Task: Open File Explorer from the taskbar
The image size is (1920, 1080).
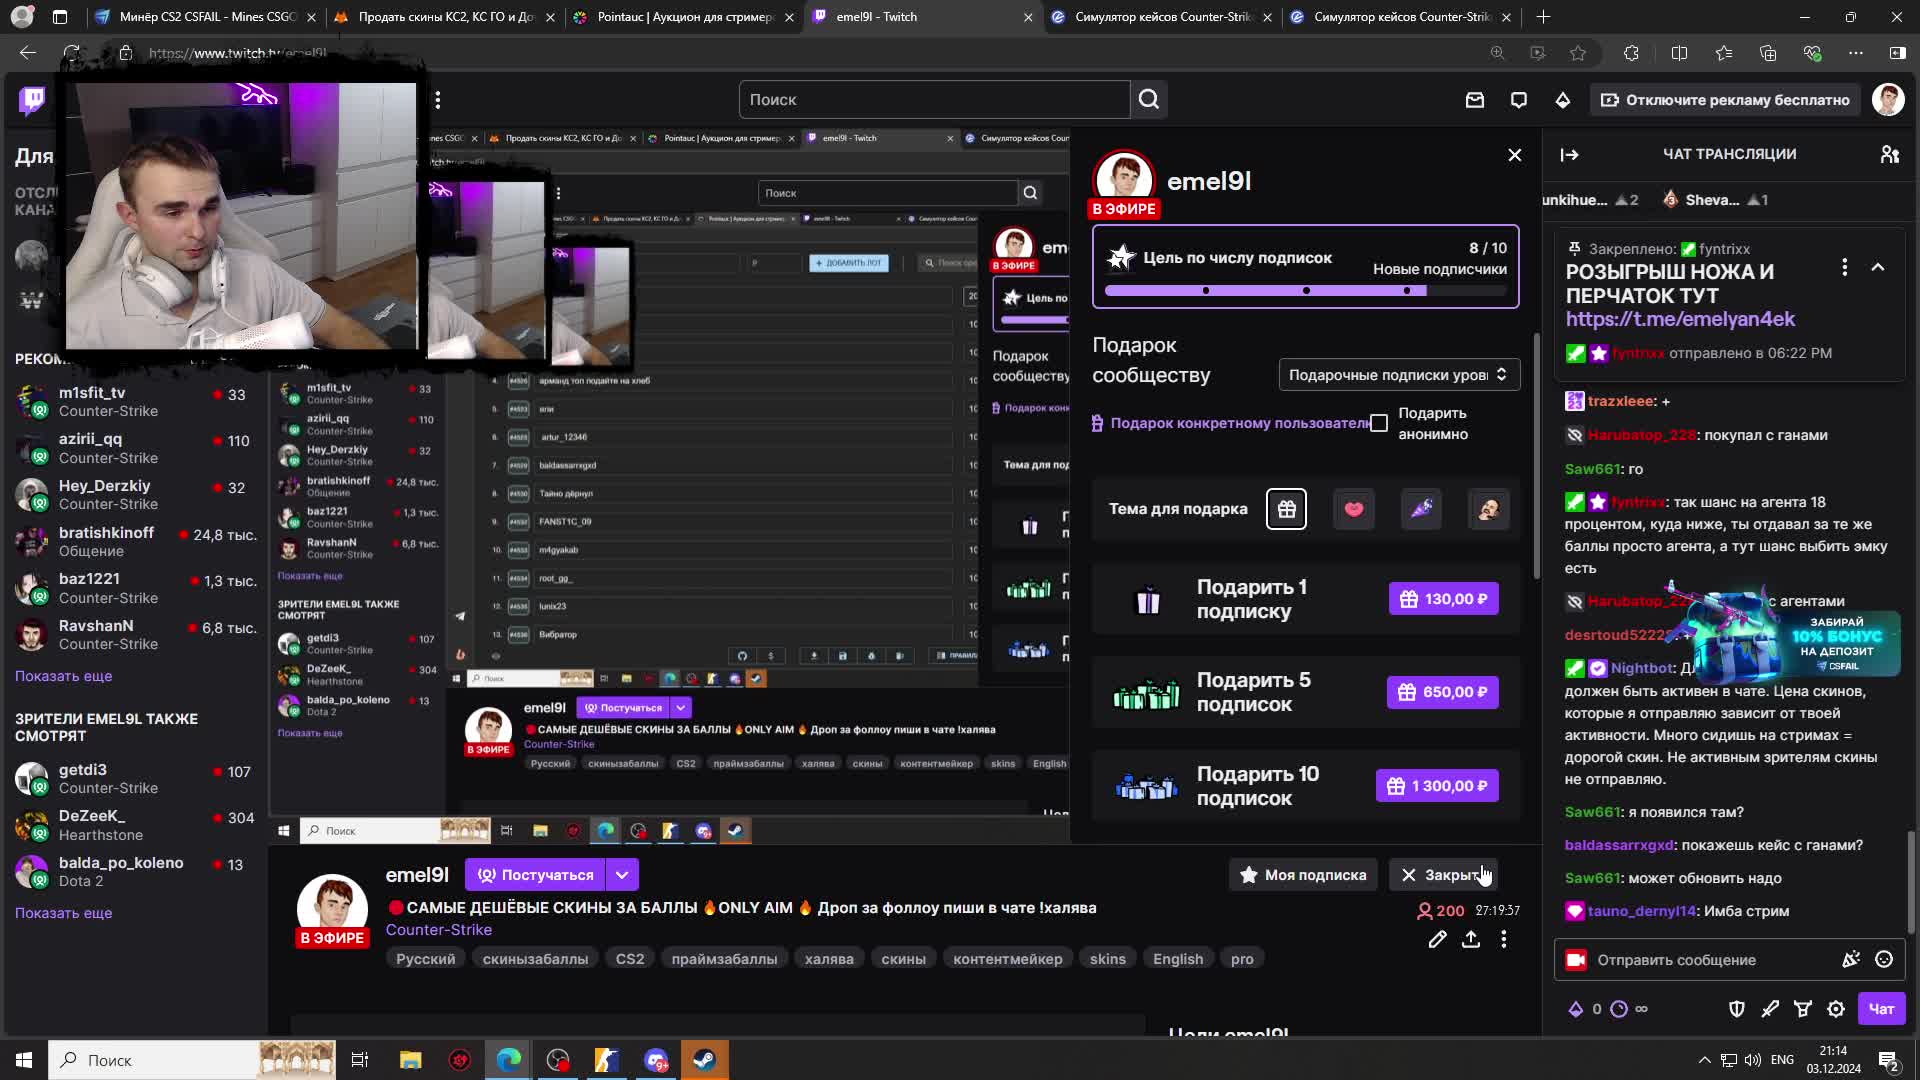Action: point(410,1060)
